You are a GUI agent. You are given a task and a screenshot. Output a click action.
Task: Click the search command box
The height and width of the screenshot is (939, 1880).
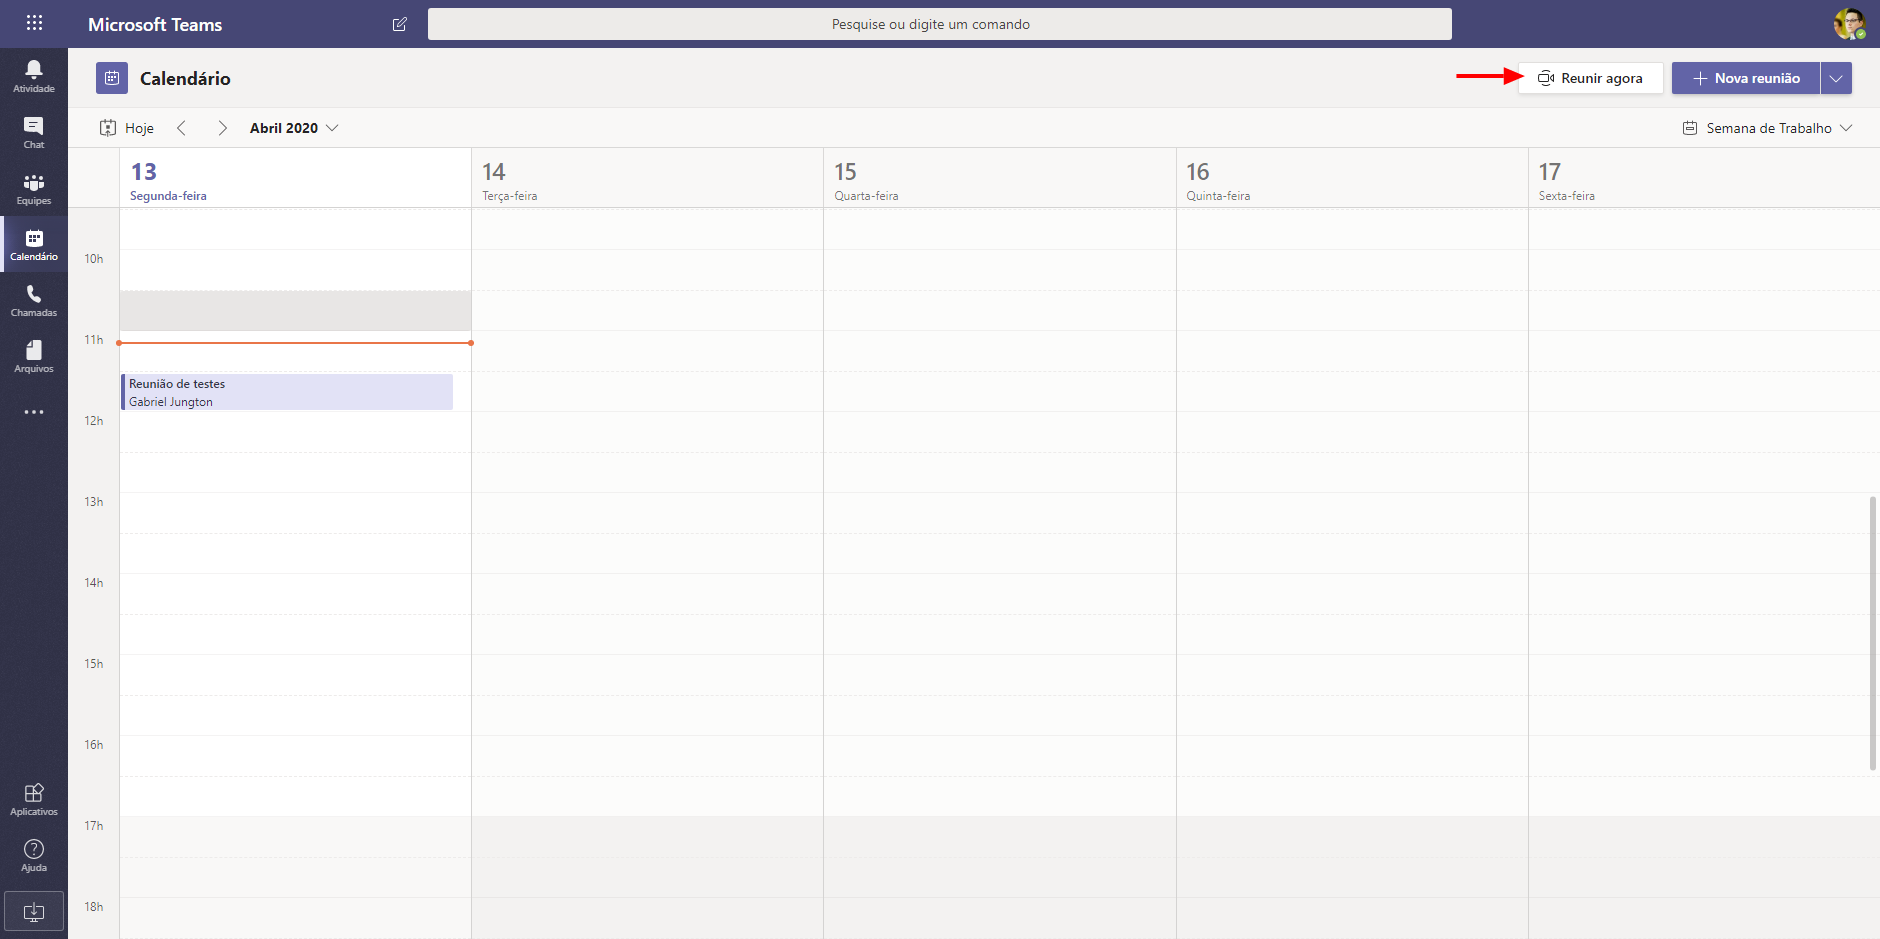pos(940,24)
